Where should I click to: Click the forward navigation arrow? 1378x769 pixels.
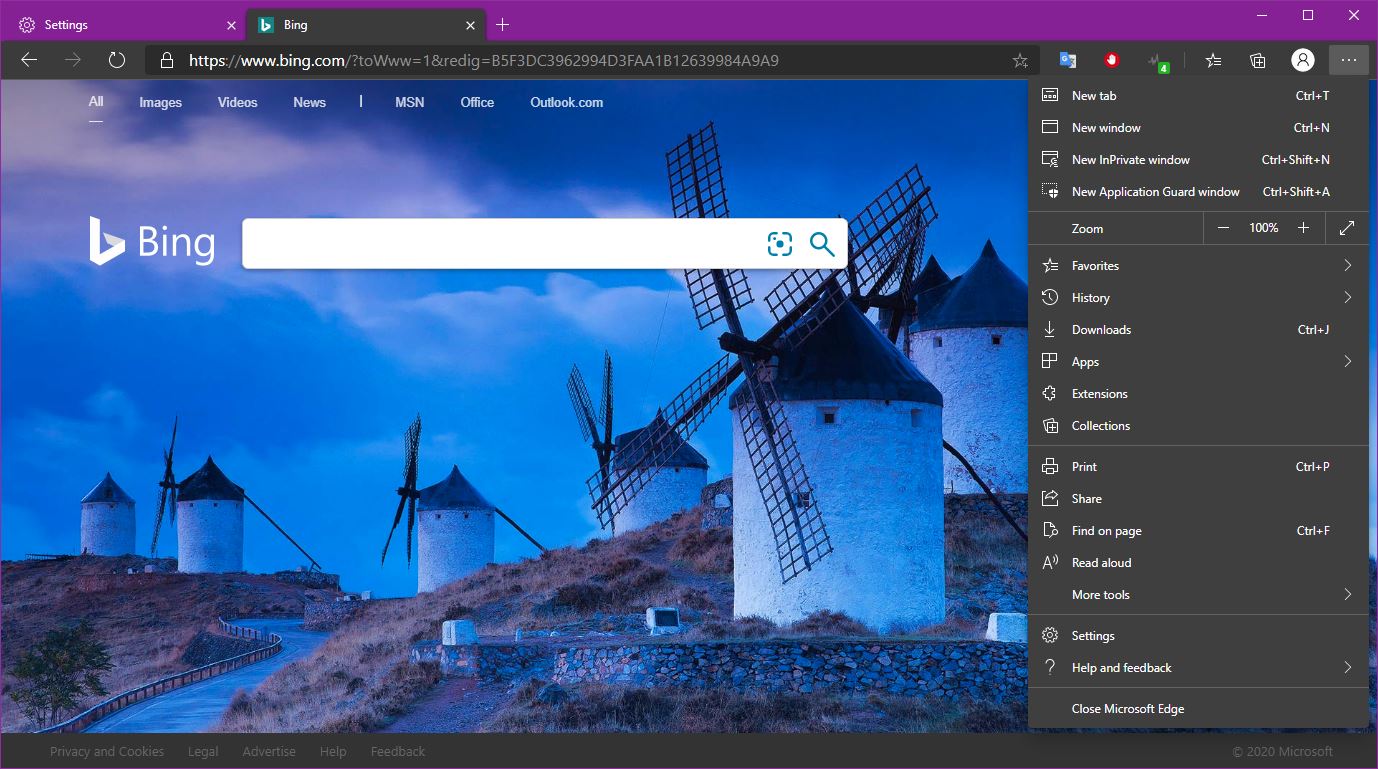coord(73,60)
